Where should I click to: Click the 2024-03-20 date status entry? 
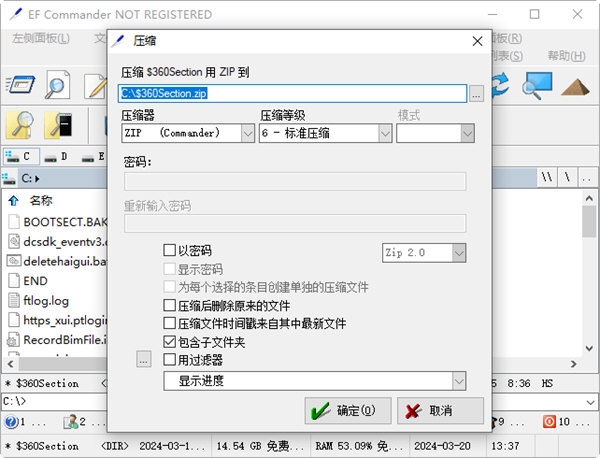pyautogui.click(x=442, y=446)
